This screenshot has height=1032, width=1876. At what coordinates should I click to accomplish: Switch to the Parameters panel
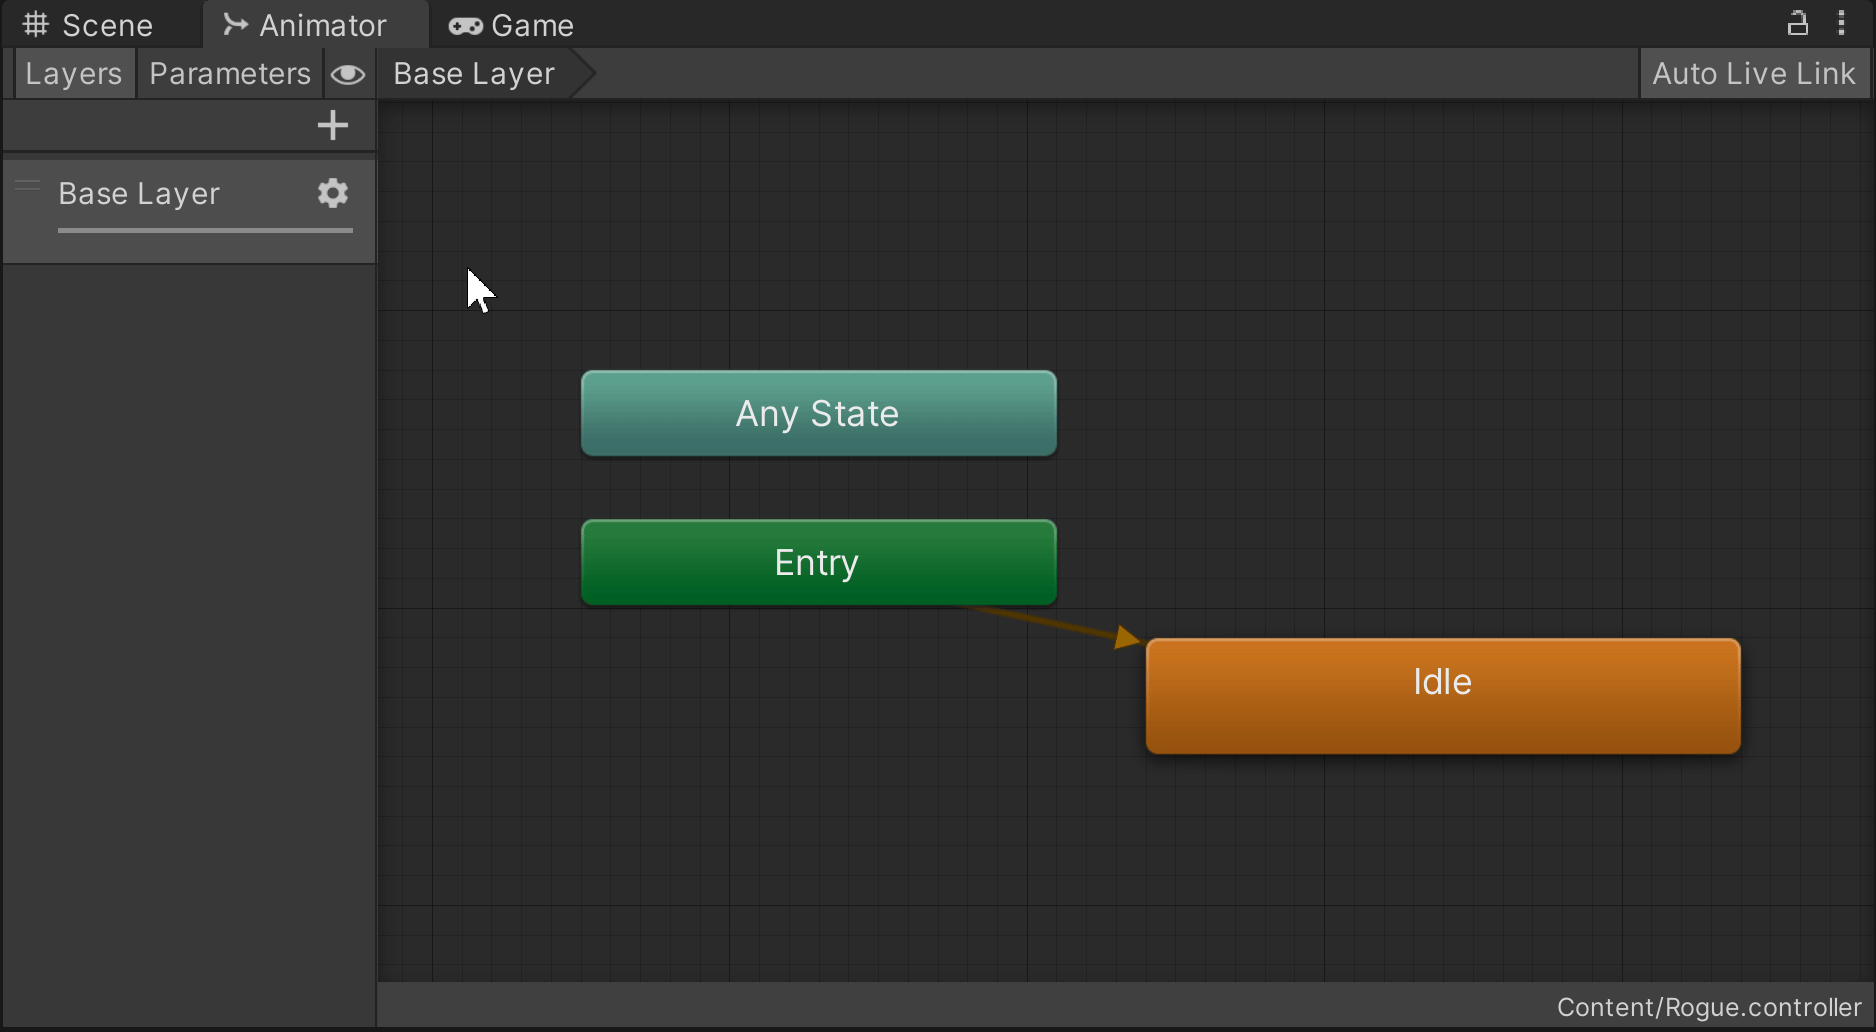pos(229,73)
